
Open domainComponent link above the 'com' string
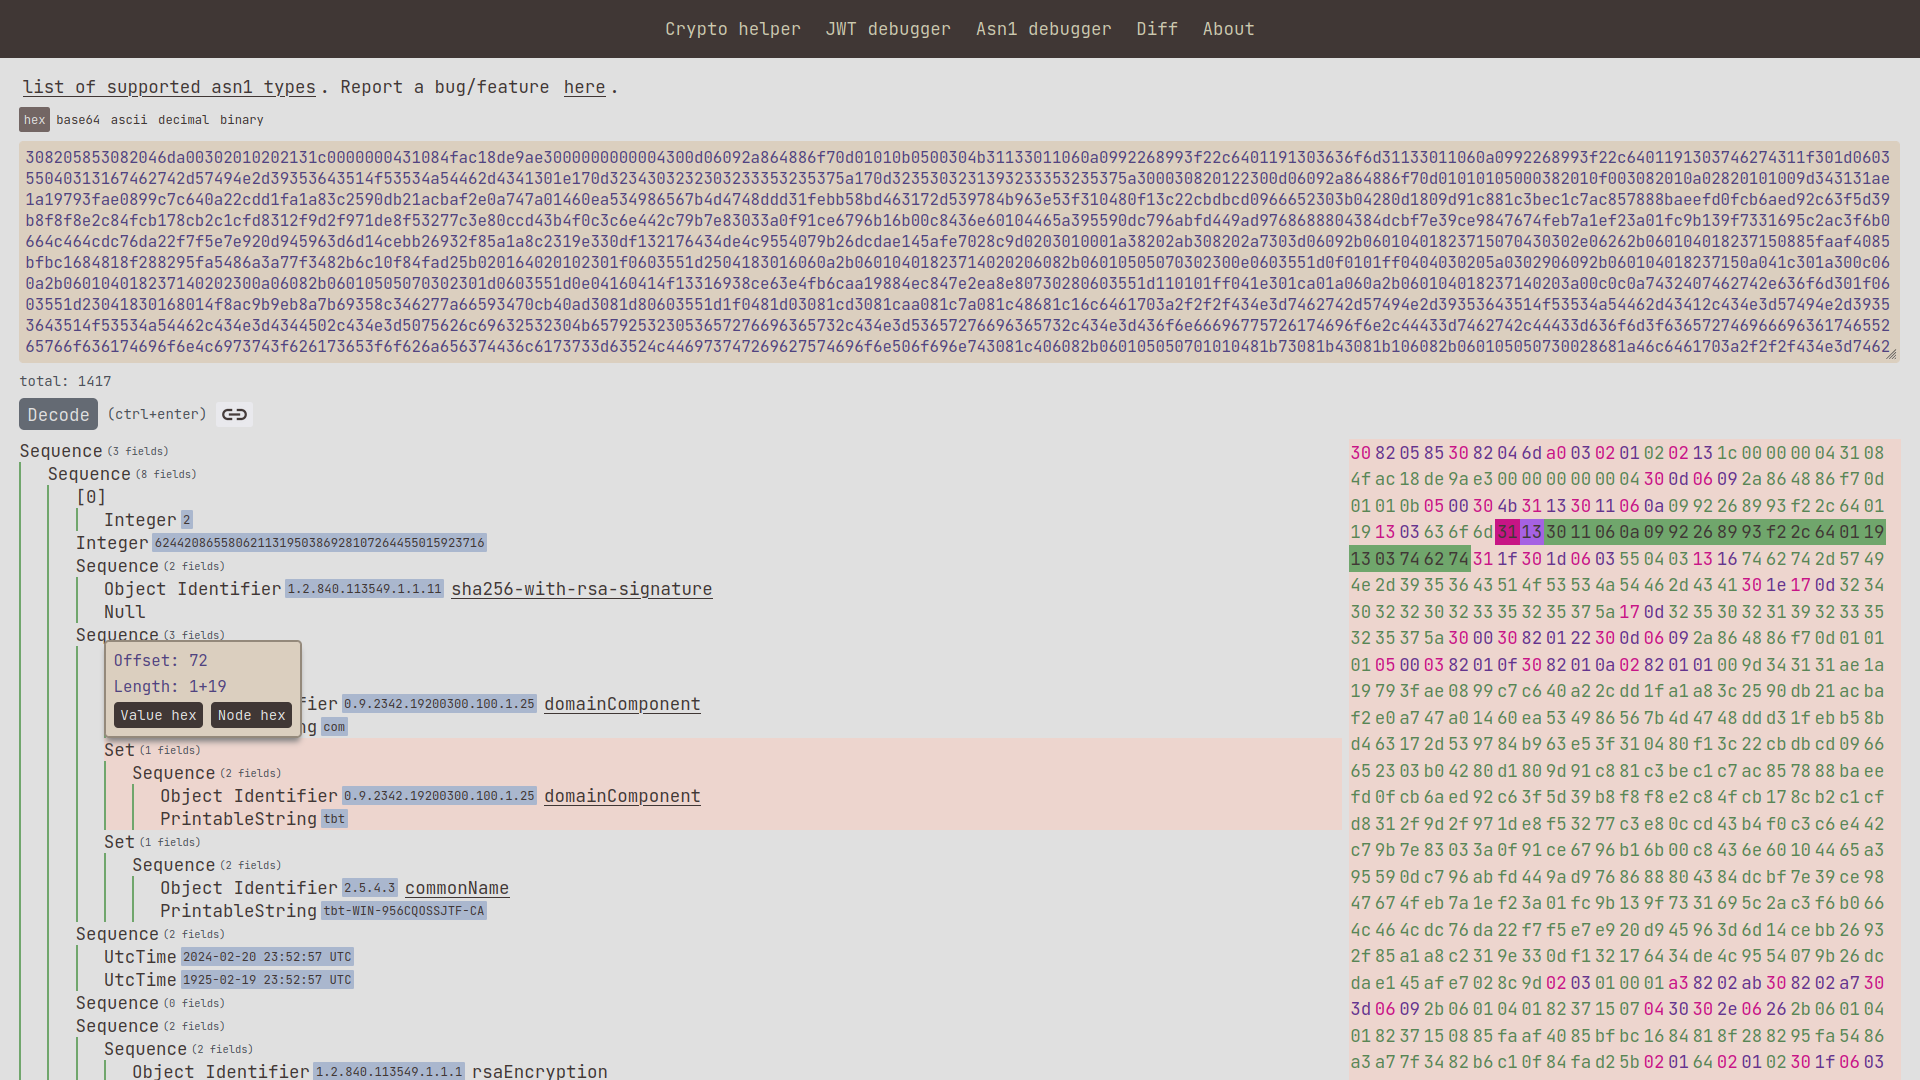pos(622,704)
